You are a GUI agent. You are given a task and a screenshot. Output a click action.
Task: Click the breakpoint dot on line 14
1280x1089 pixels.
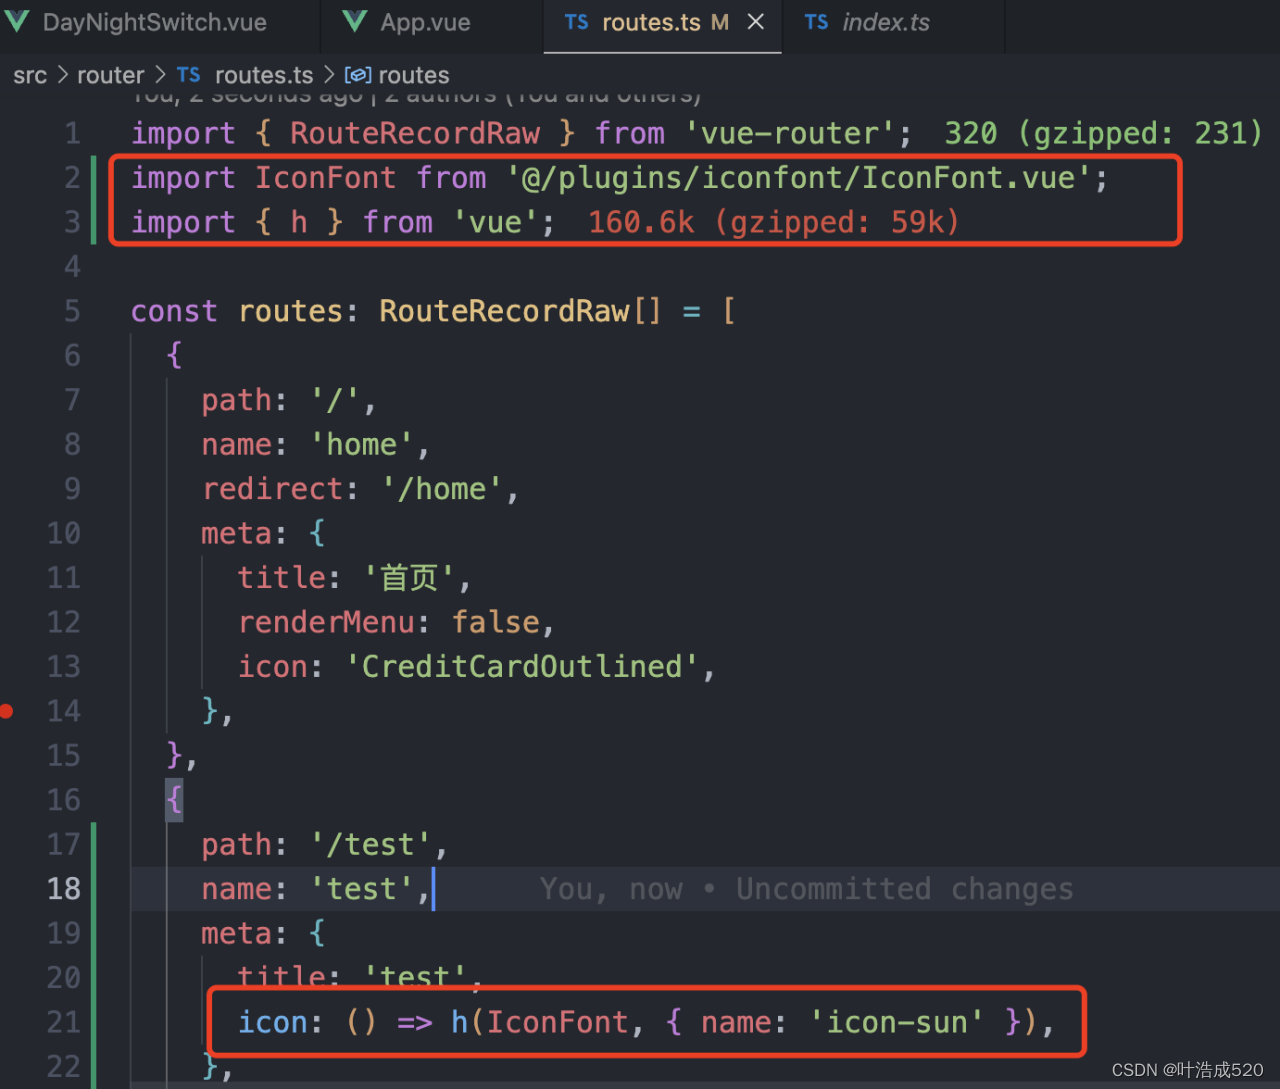coord(7,711)
